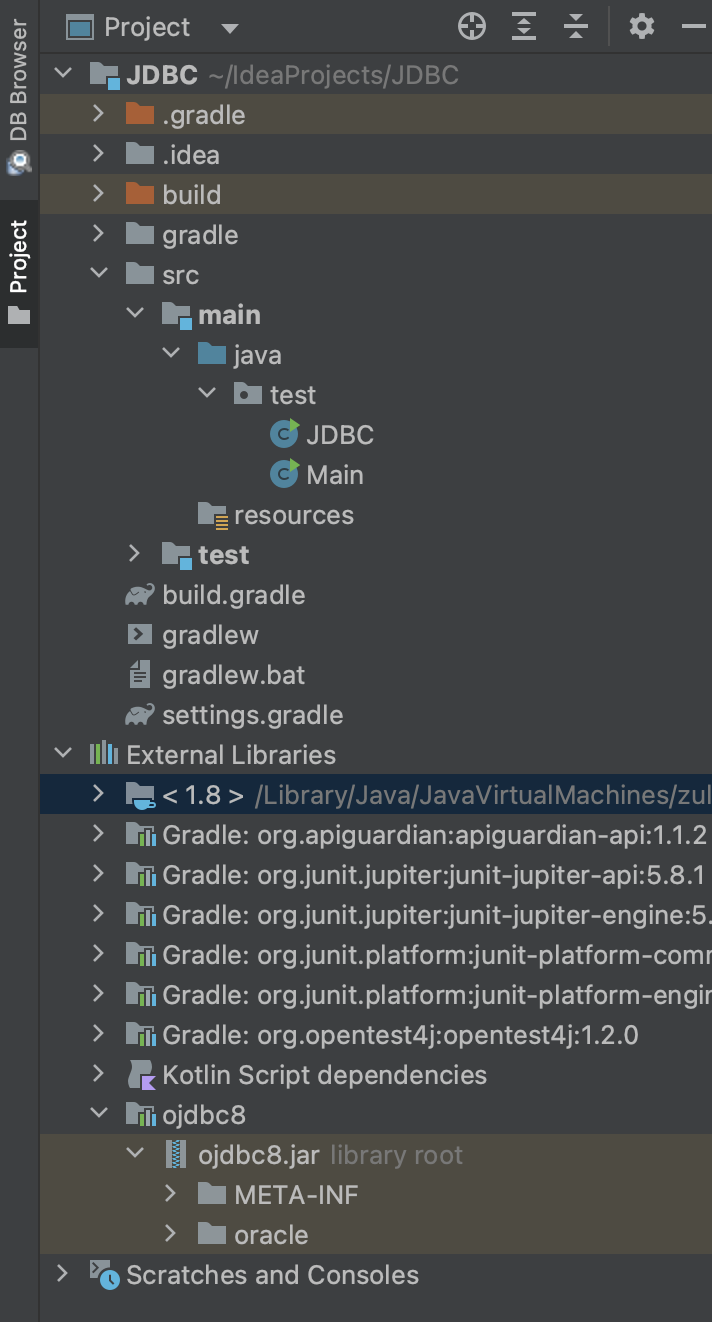Image resolution: width=712 pixels, height=1322 pixels.
Task: Collapse the src folder
Action: (x=99, y=274)
